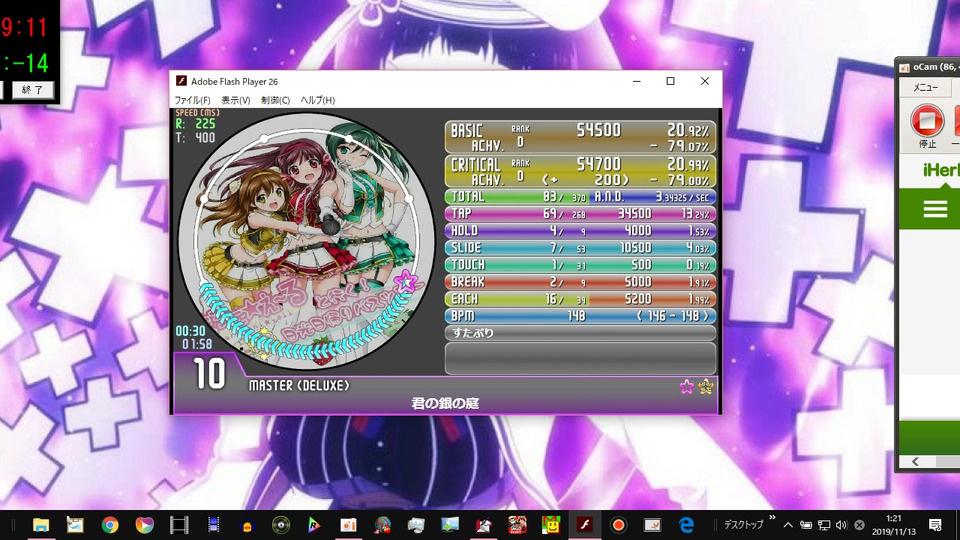Open the hamburger menu on the iHerb page

tap(935, 209)
